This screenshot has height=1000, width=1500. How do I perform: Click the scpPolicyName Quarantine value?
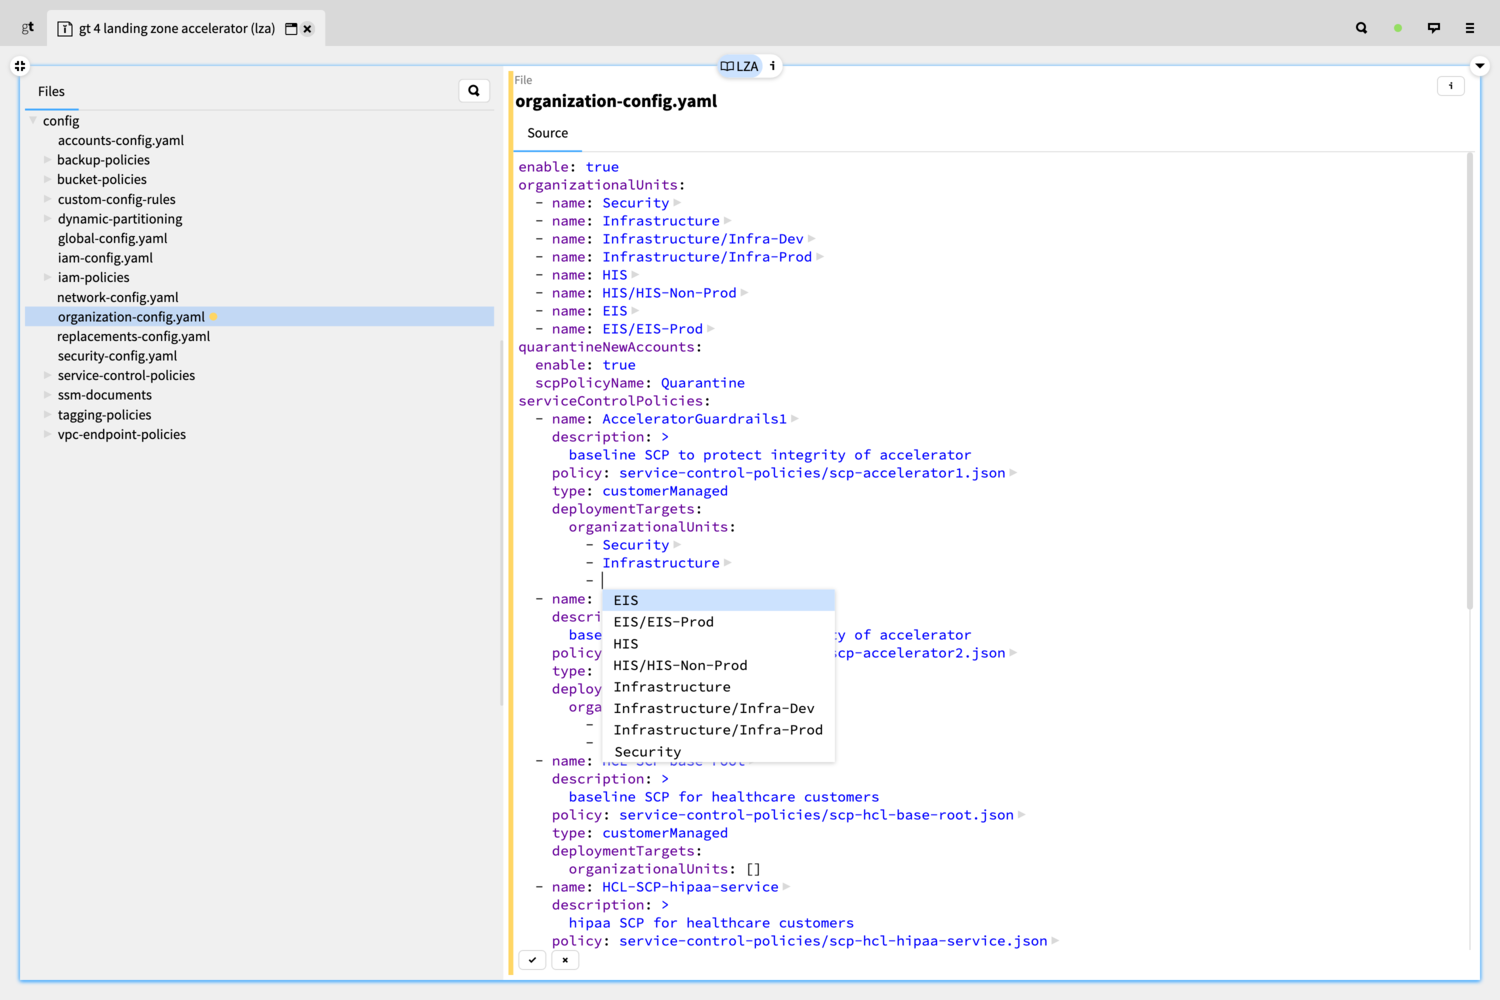pyautogui.click(x=702, y=383)
